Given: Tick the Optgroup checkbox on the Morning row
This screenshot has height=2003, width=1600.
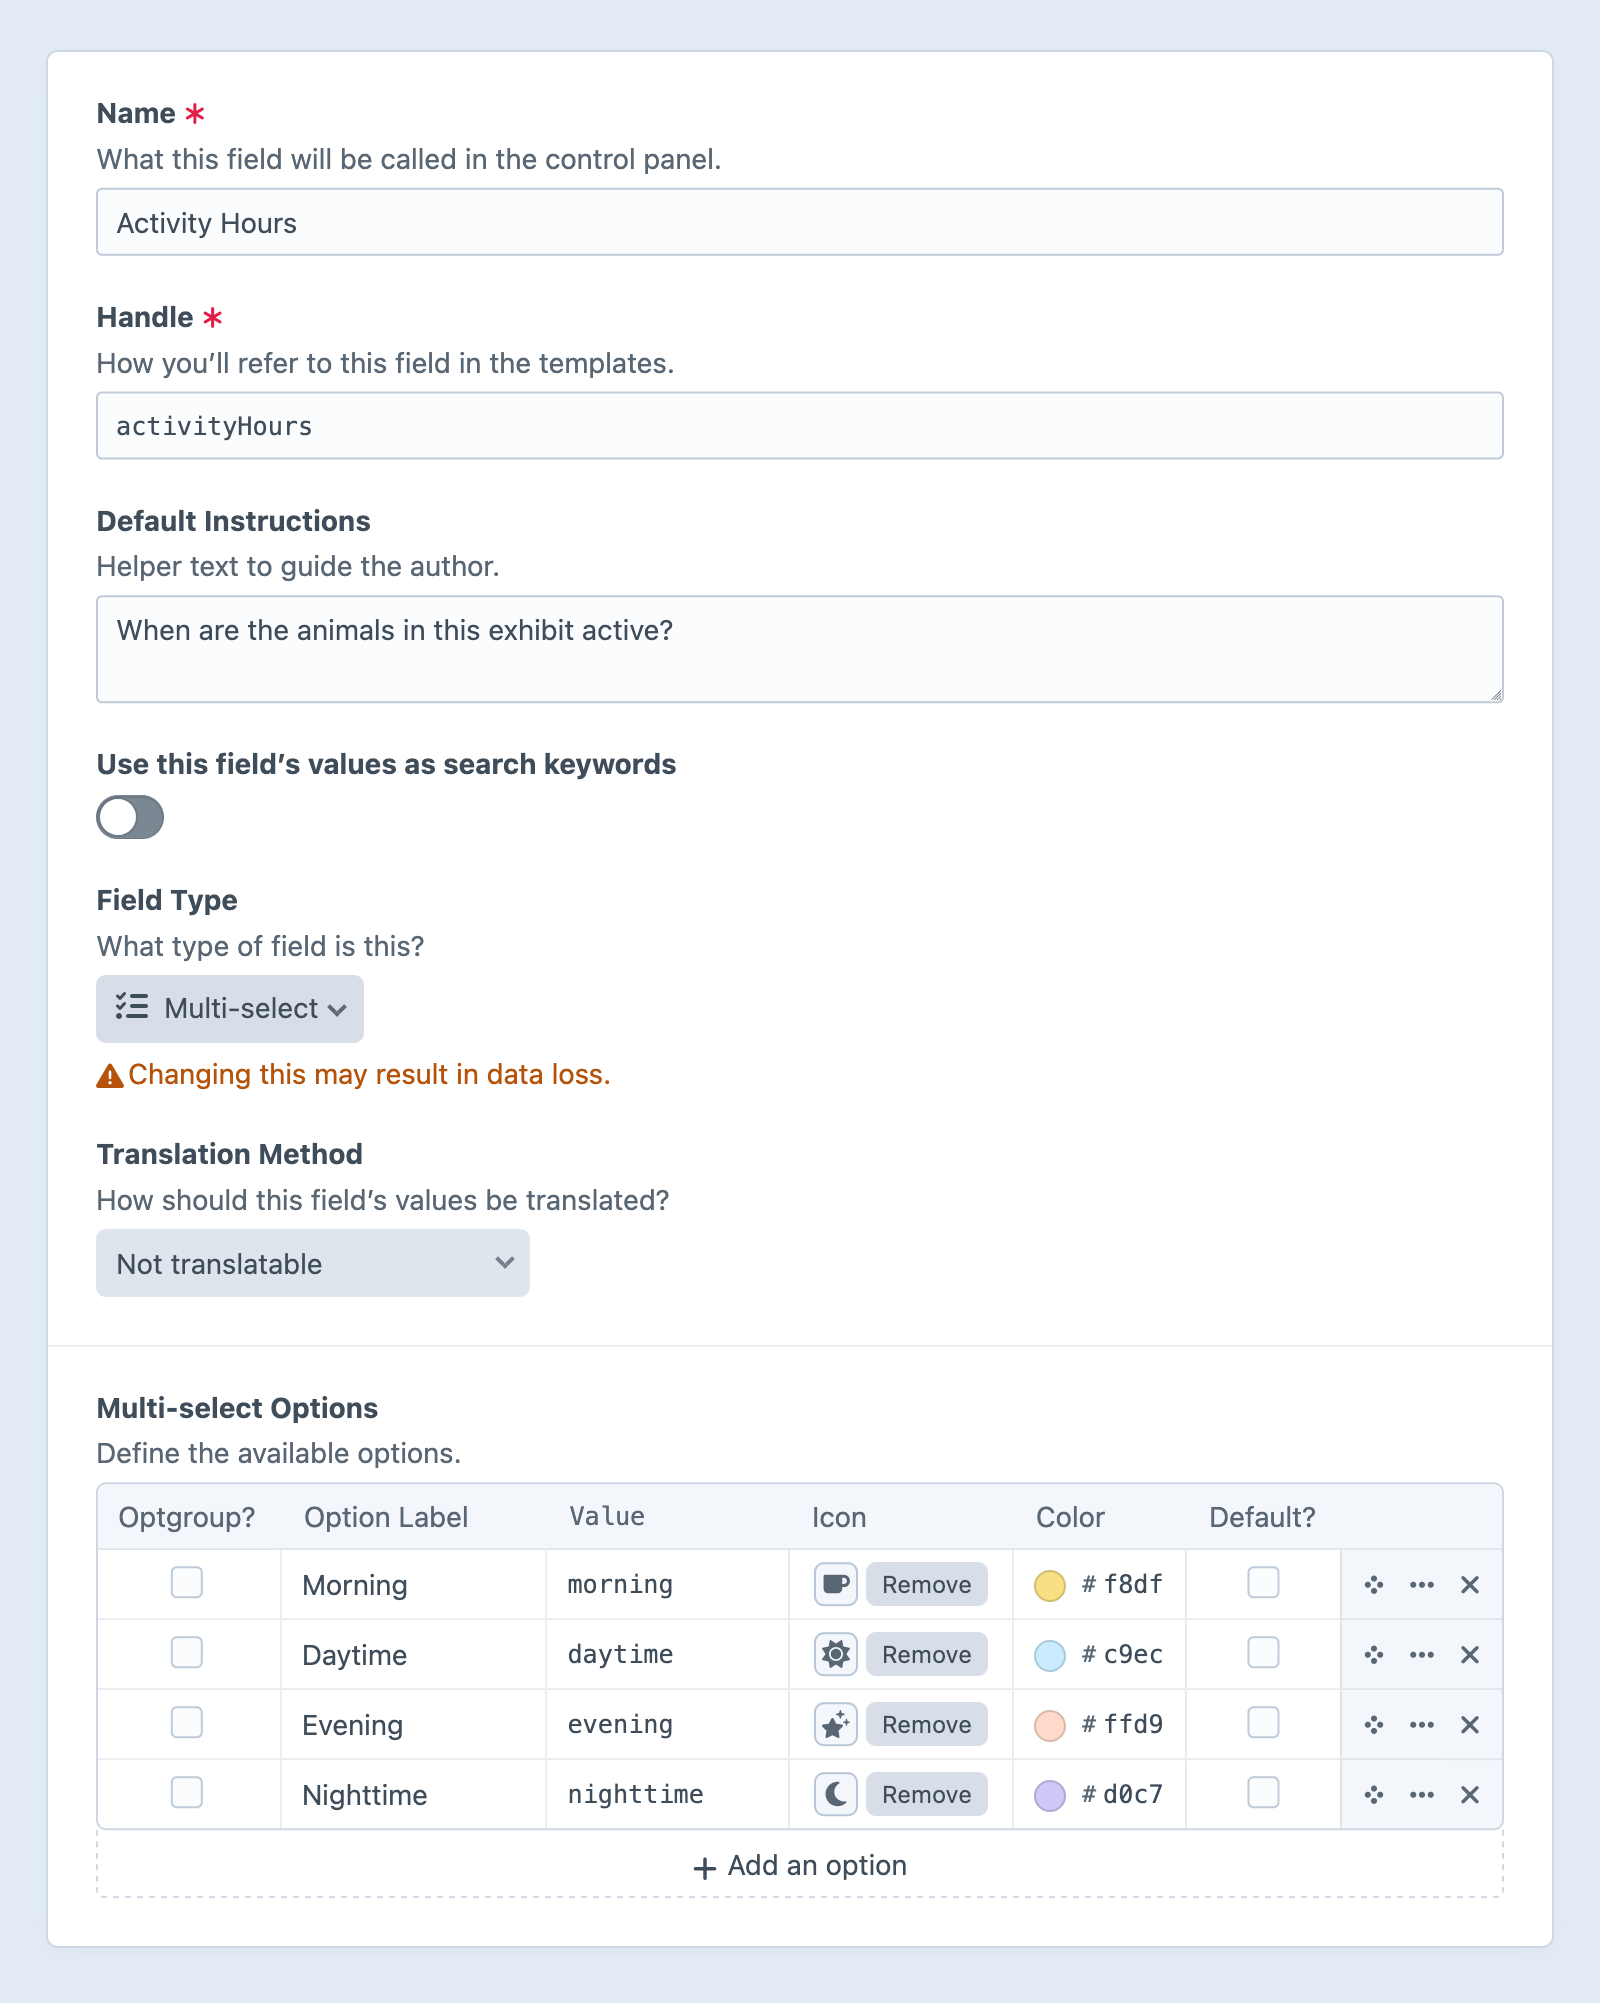Looking at the screenshot, I should pyautogui.click(x=186, y=1584).
